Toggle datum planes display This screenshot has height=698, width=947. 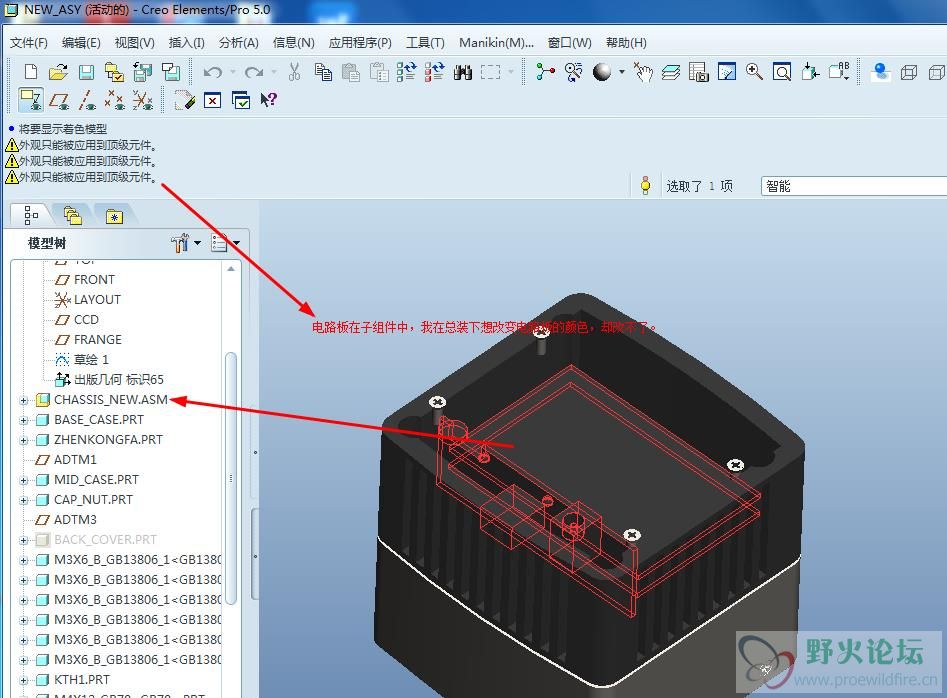click(59, 101)
